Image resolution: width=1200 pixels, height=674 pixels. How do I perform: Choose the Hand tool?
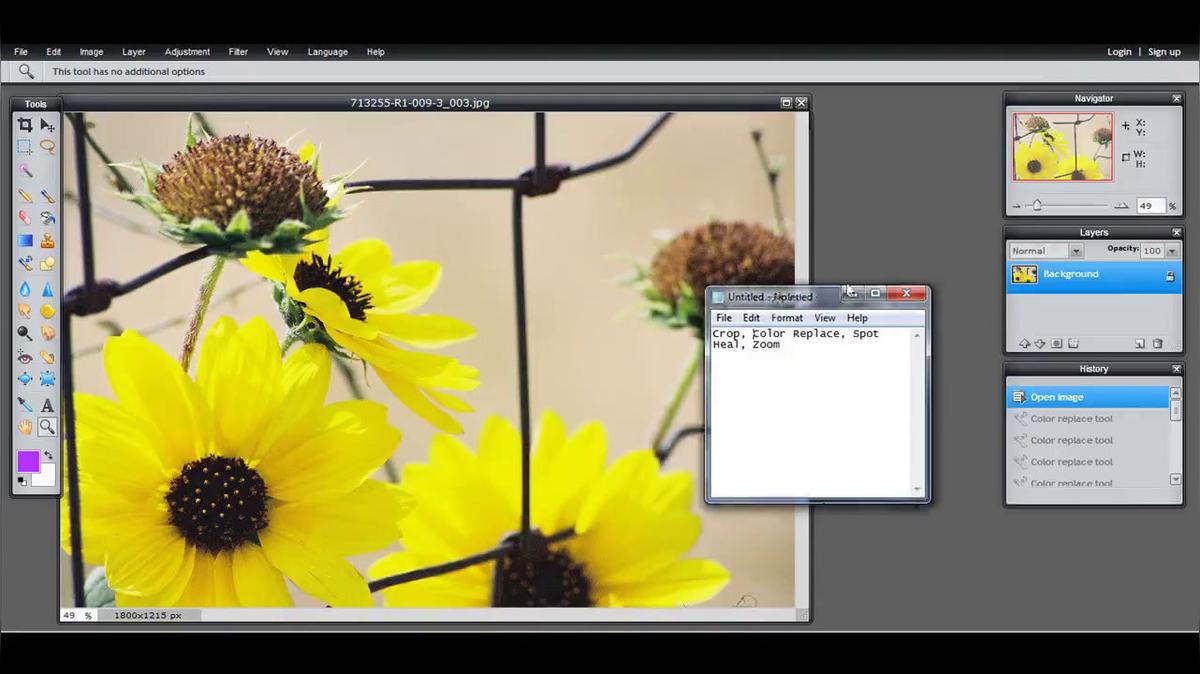click(25, 427)
